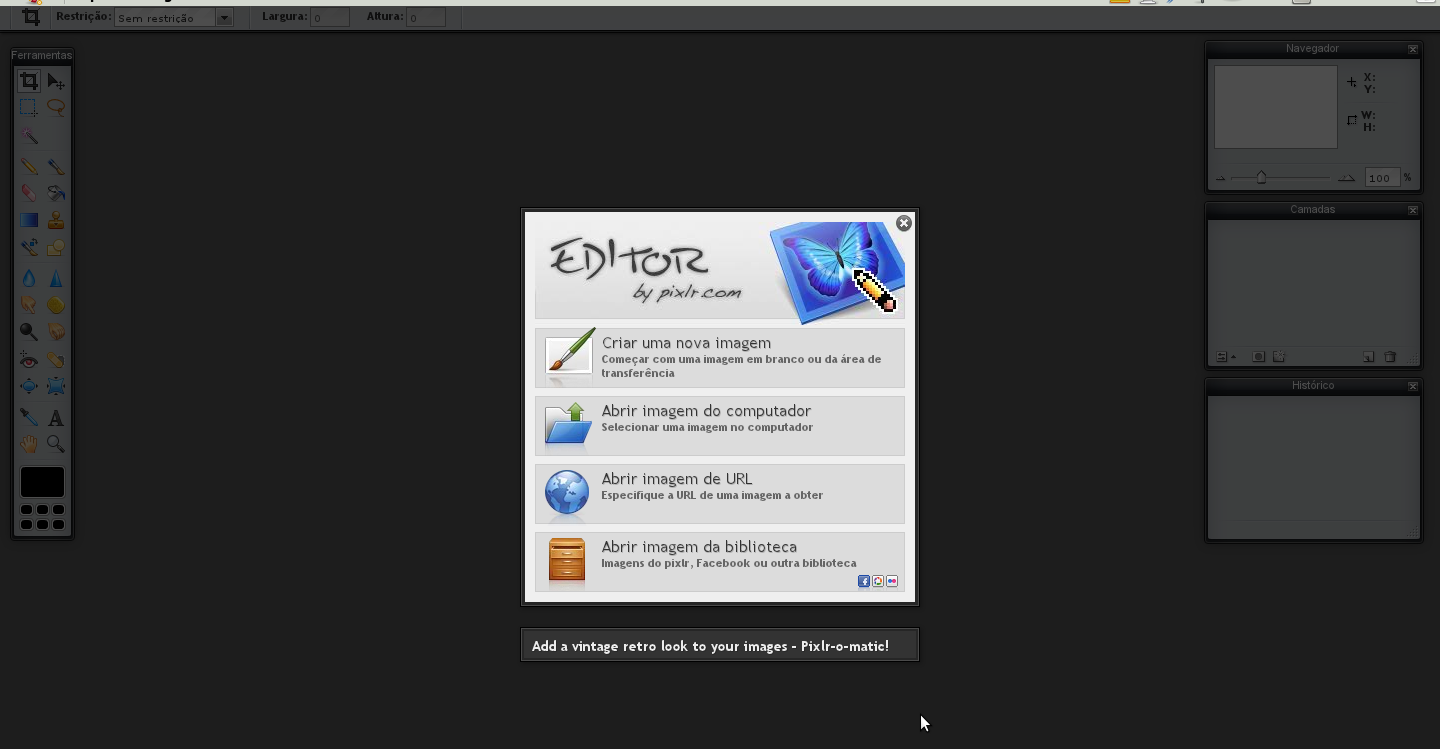Image resolution: width=1440 pixels, height=749 pixels.
Task: Click the Flickr library icon
Action: pyautogui.click(x=892, y=581)
